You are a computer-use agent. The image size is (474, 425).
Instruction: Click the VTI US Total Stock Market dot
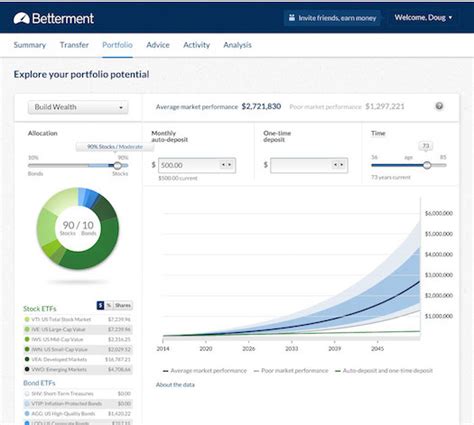27,319
